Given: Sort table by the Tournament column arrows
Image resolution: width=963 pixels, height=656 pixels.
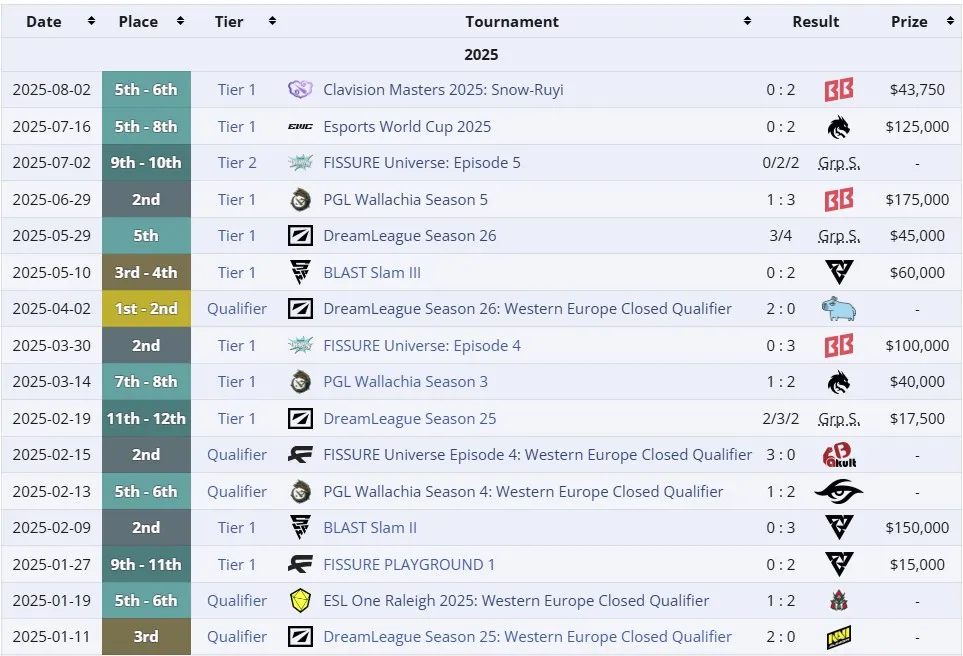Looking at the screenshot, I should coord(747,21).
